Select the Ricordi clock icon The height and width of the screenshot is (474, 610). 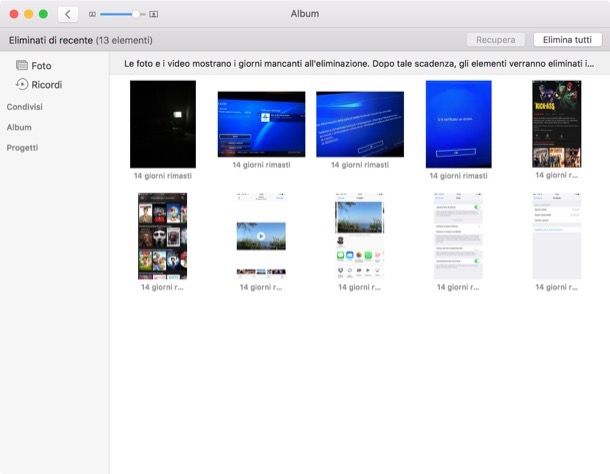22,84
